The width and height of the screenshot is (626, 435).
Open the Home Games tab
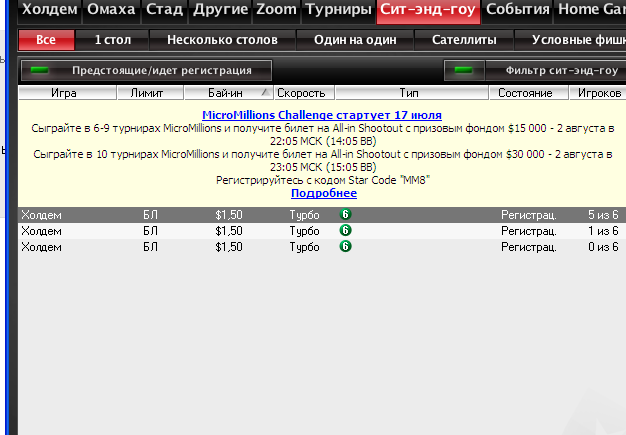click(x=590, y=10)
